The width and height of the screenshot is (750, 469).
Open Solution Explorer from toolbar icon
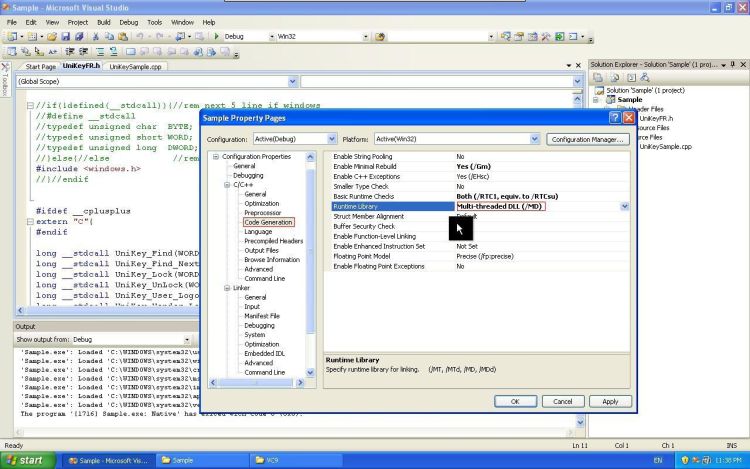tap(506, 36)
